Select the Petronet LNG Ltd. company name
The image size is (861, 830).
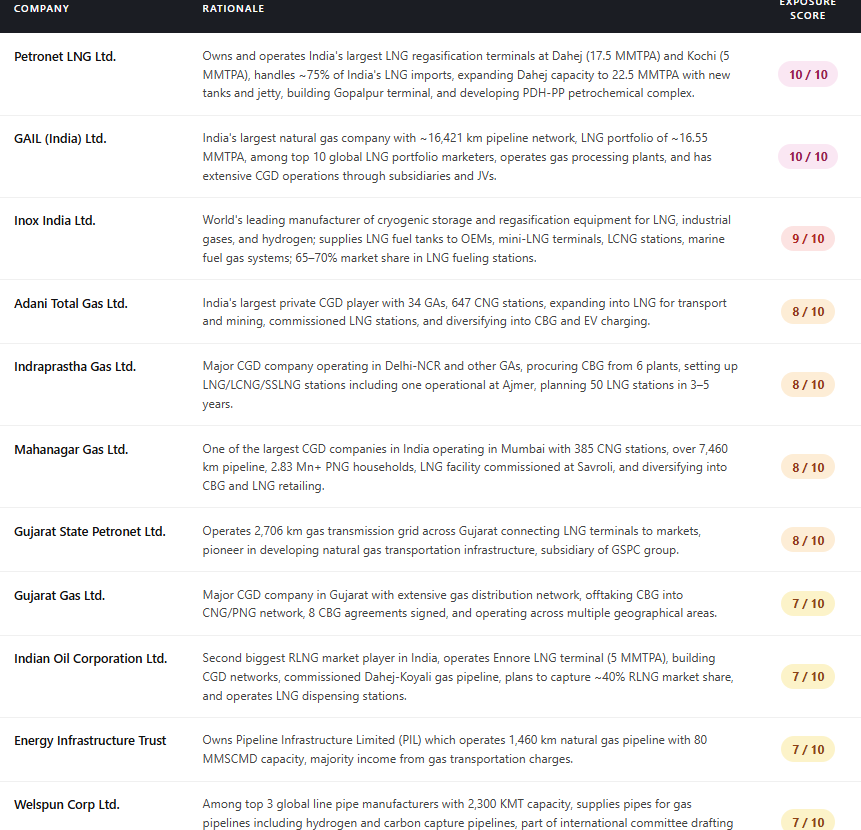65,57
